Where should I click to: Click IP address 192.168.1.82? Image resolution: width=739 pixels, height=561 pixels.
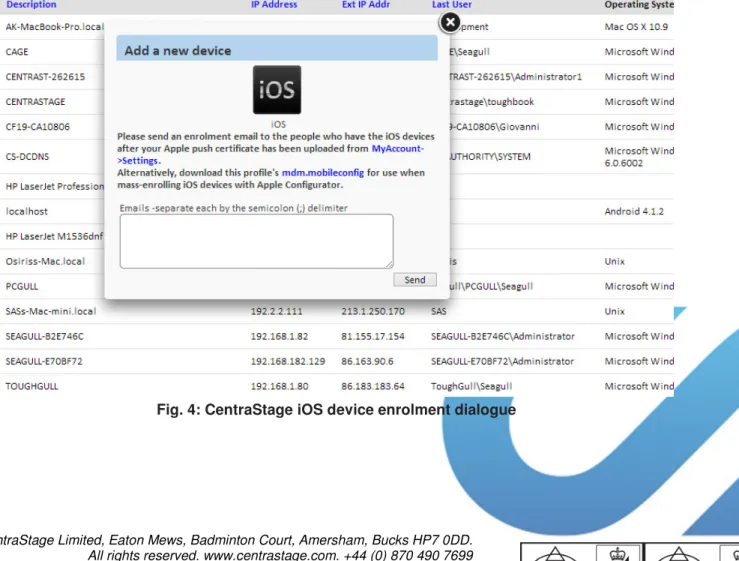pos(279,336)
